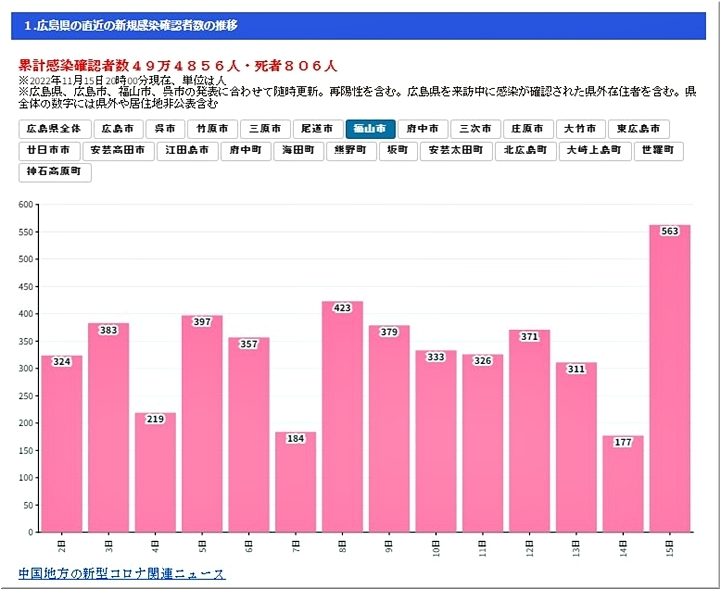720x589 pixels.
Task: Click the 8日 bar labeled 423
Action: [342, 418]
